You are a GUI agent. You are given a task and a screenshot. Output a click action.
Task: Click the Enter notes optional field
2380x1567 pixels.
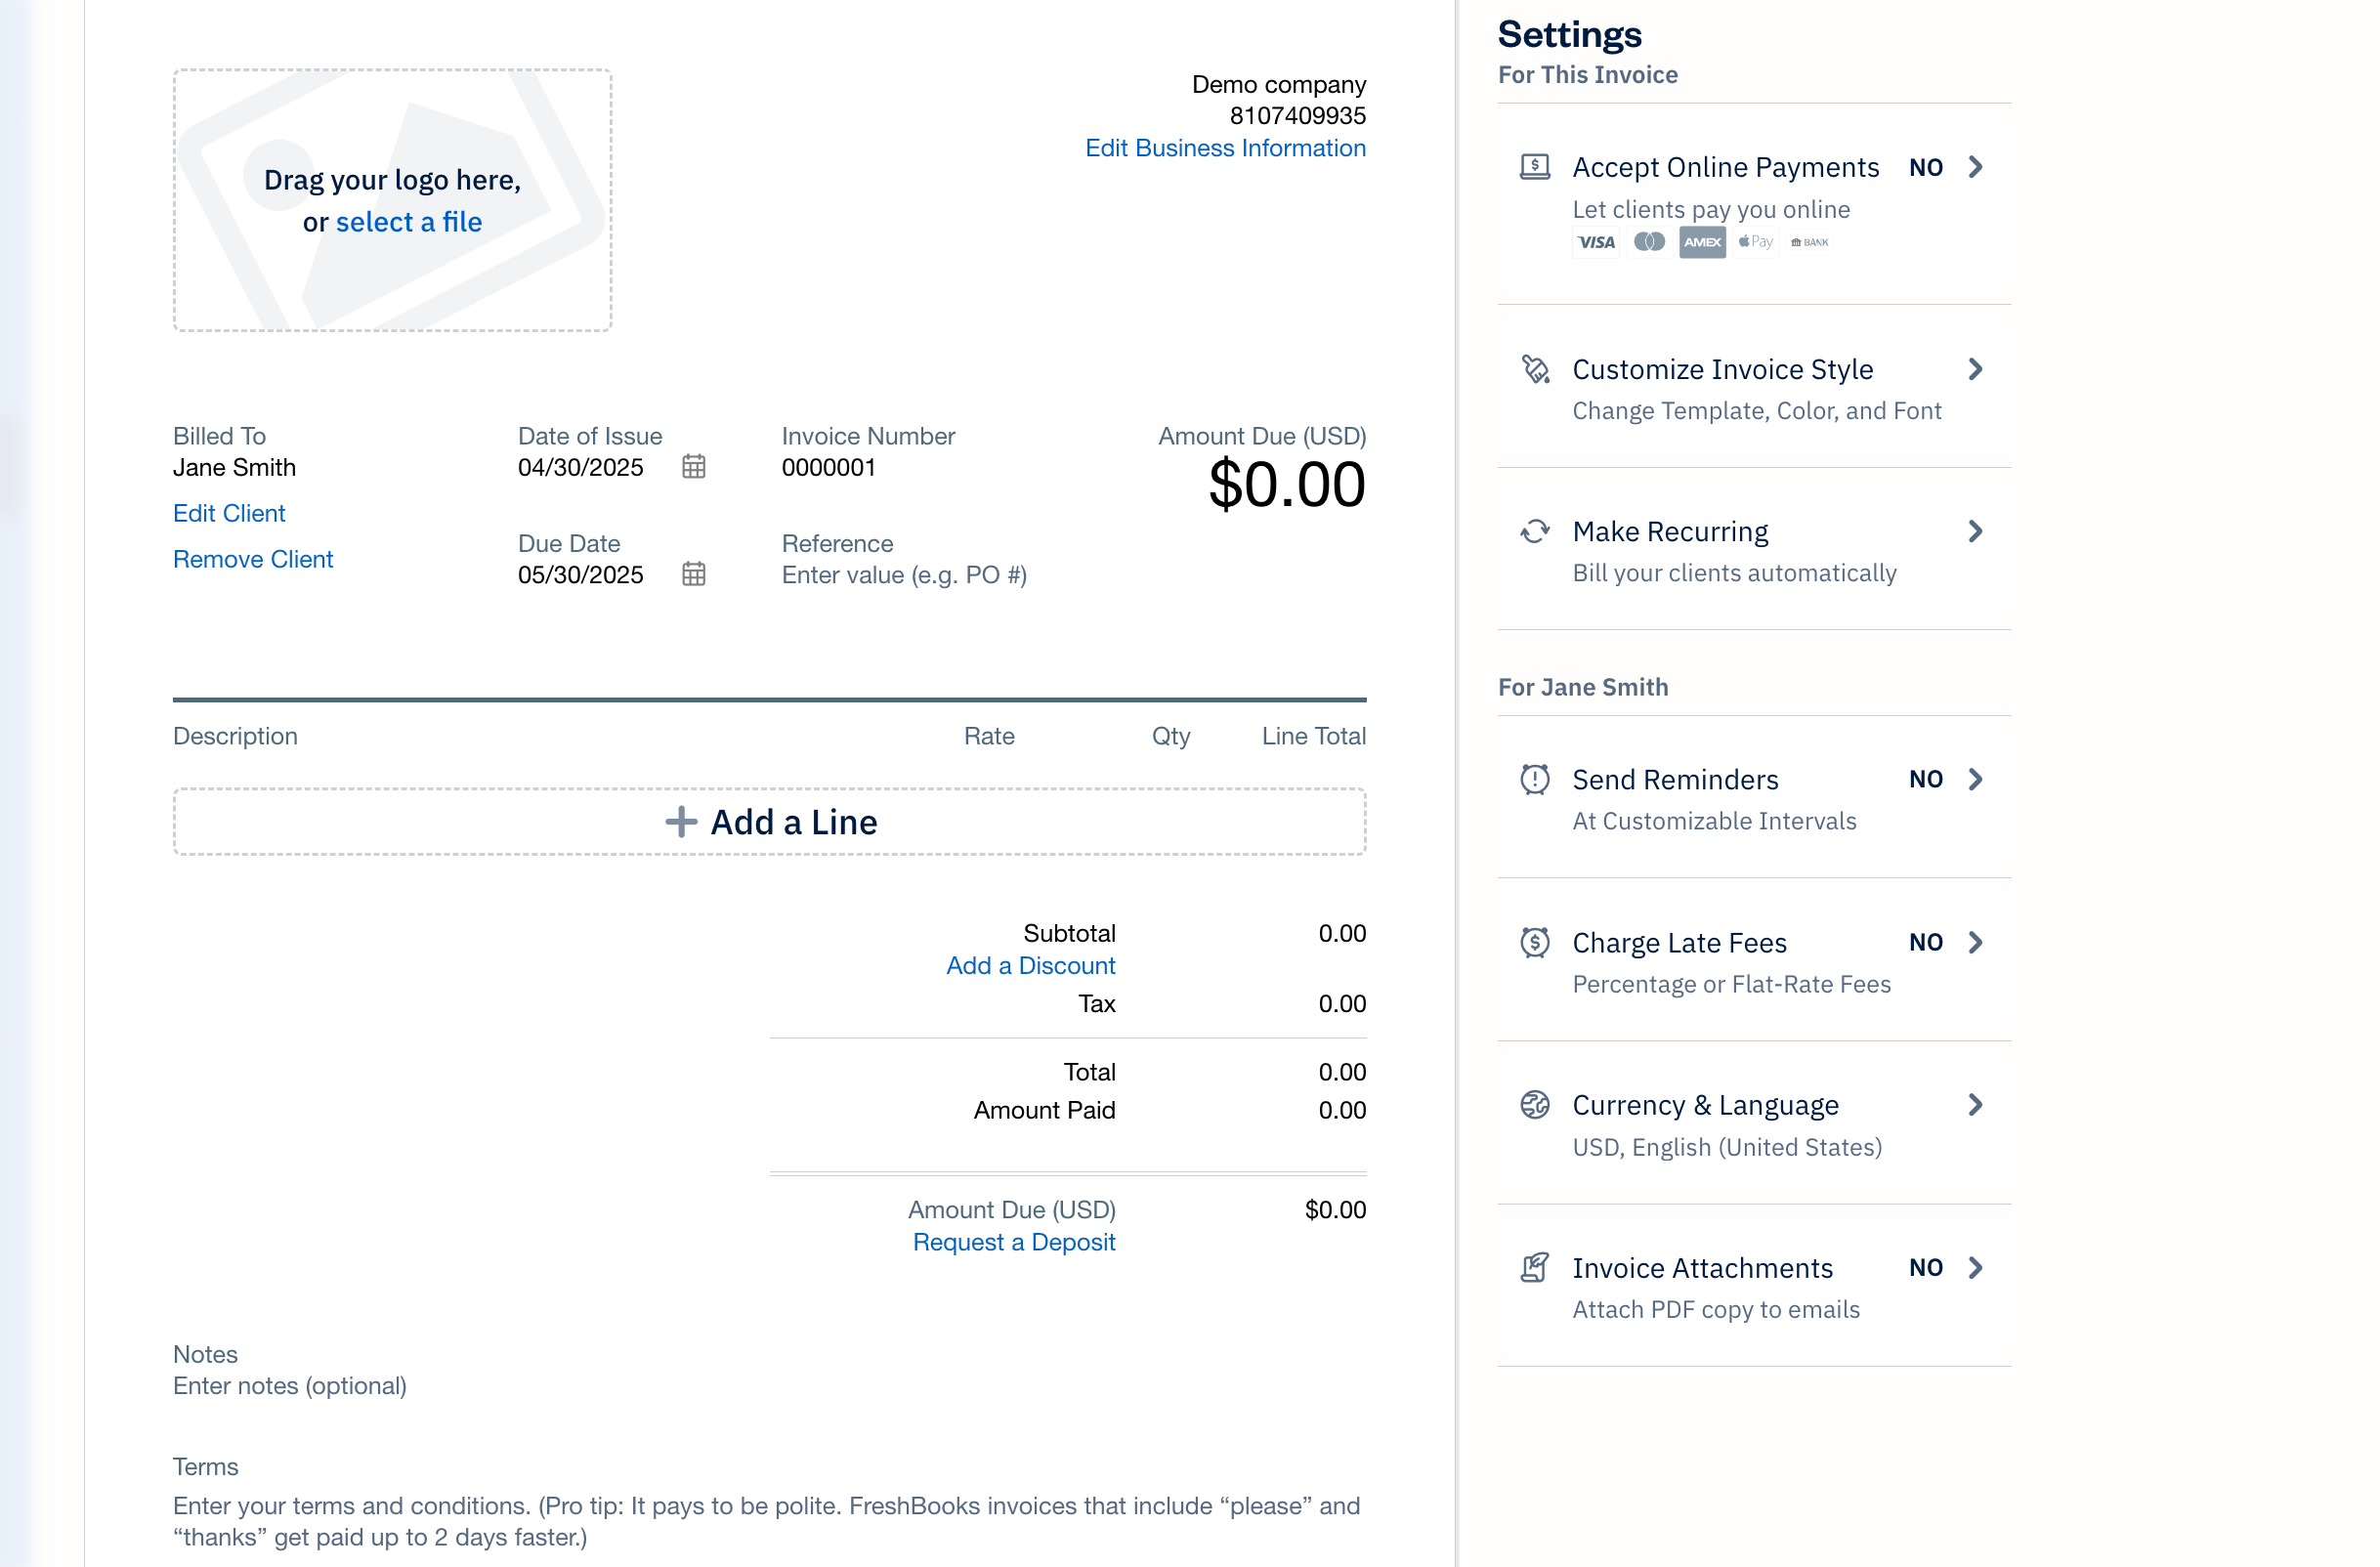pos(290,1385)
